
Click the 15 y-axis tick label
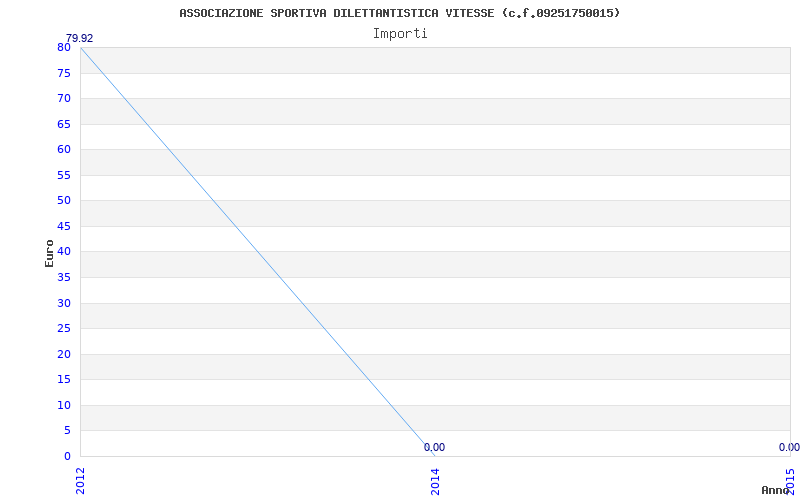pos(64,380)
